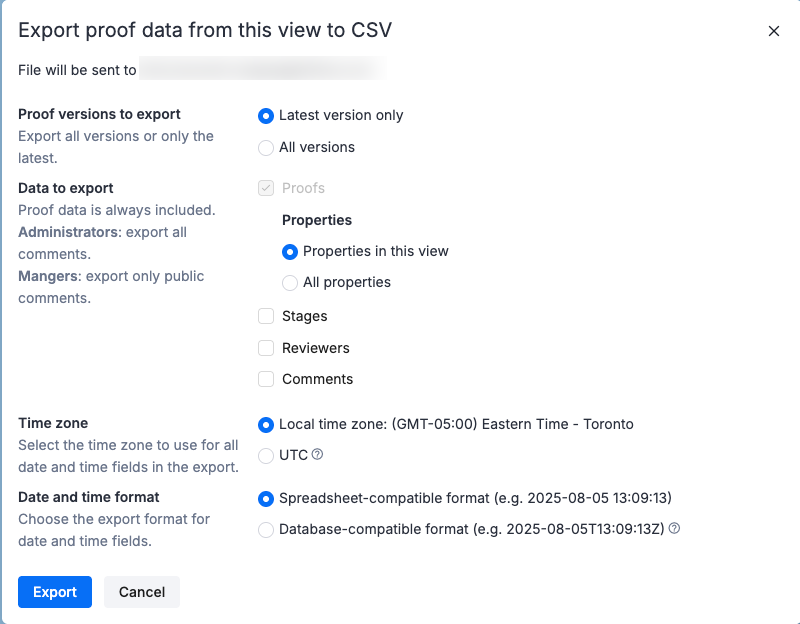The height and width of the screenshot is (624, 800).
Task: Click the disabled Proofs checkbox
Action: [266, 187]
